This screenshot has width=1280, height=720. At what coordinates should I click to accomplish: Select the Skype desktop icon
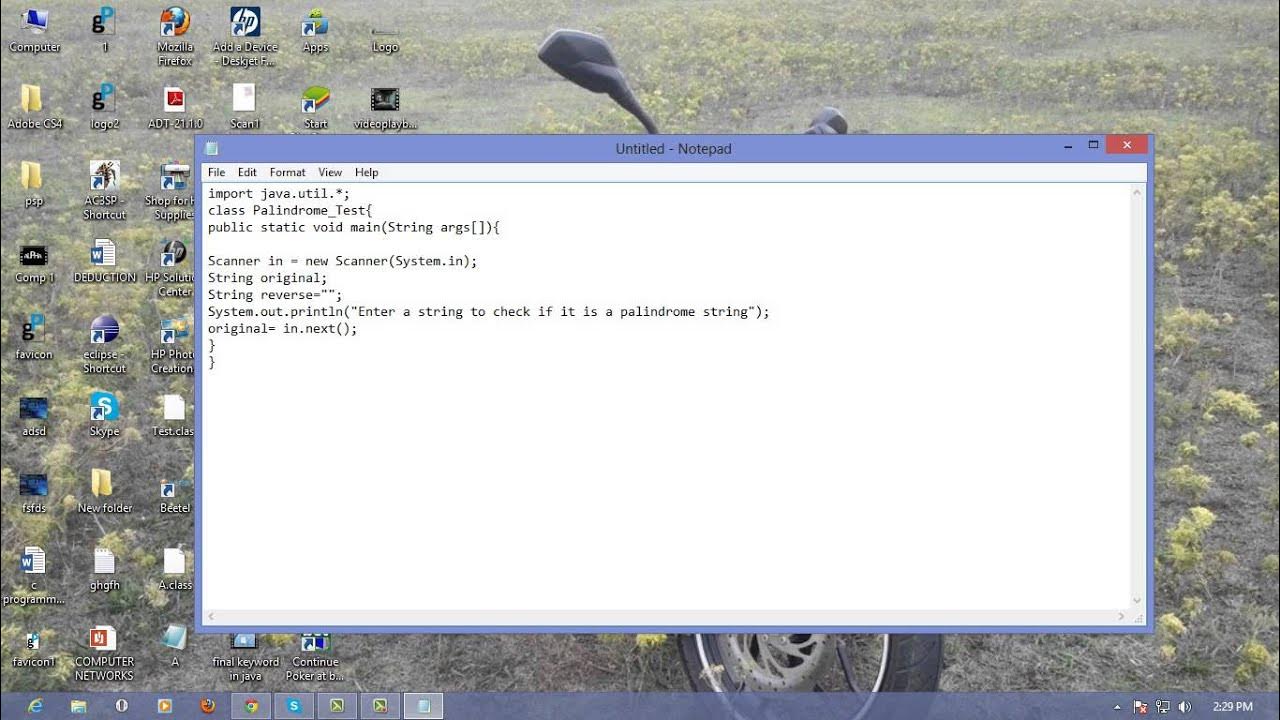pos(104,414)
